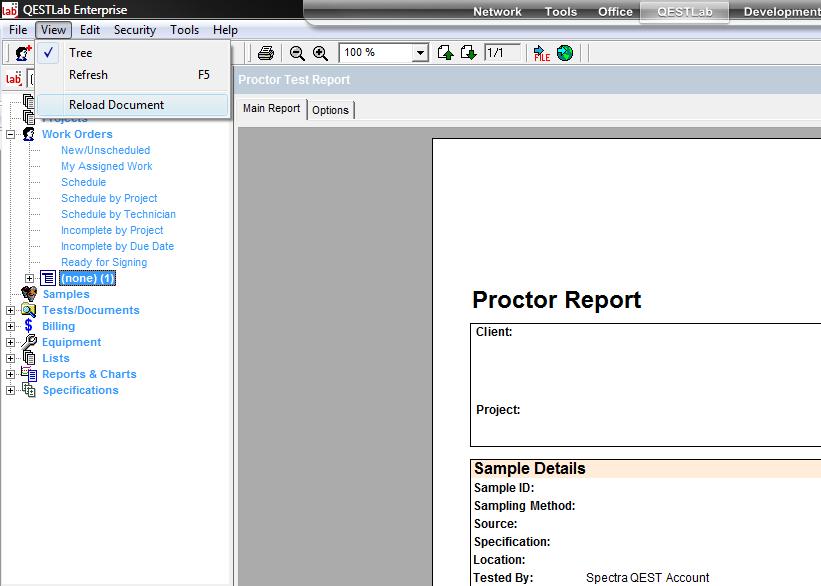821x586 pixels.
Task: Zoom out using the magnifier minus icon
Action: (x=297, y=53)
